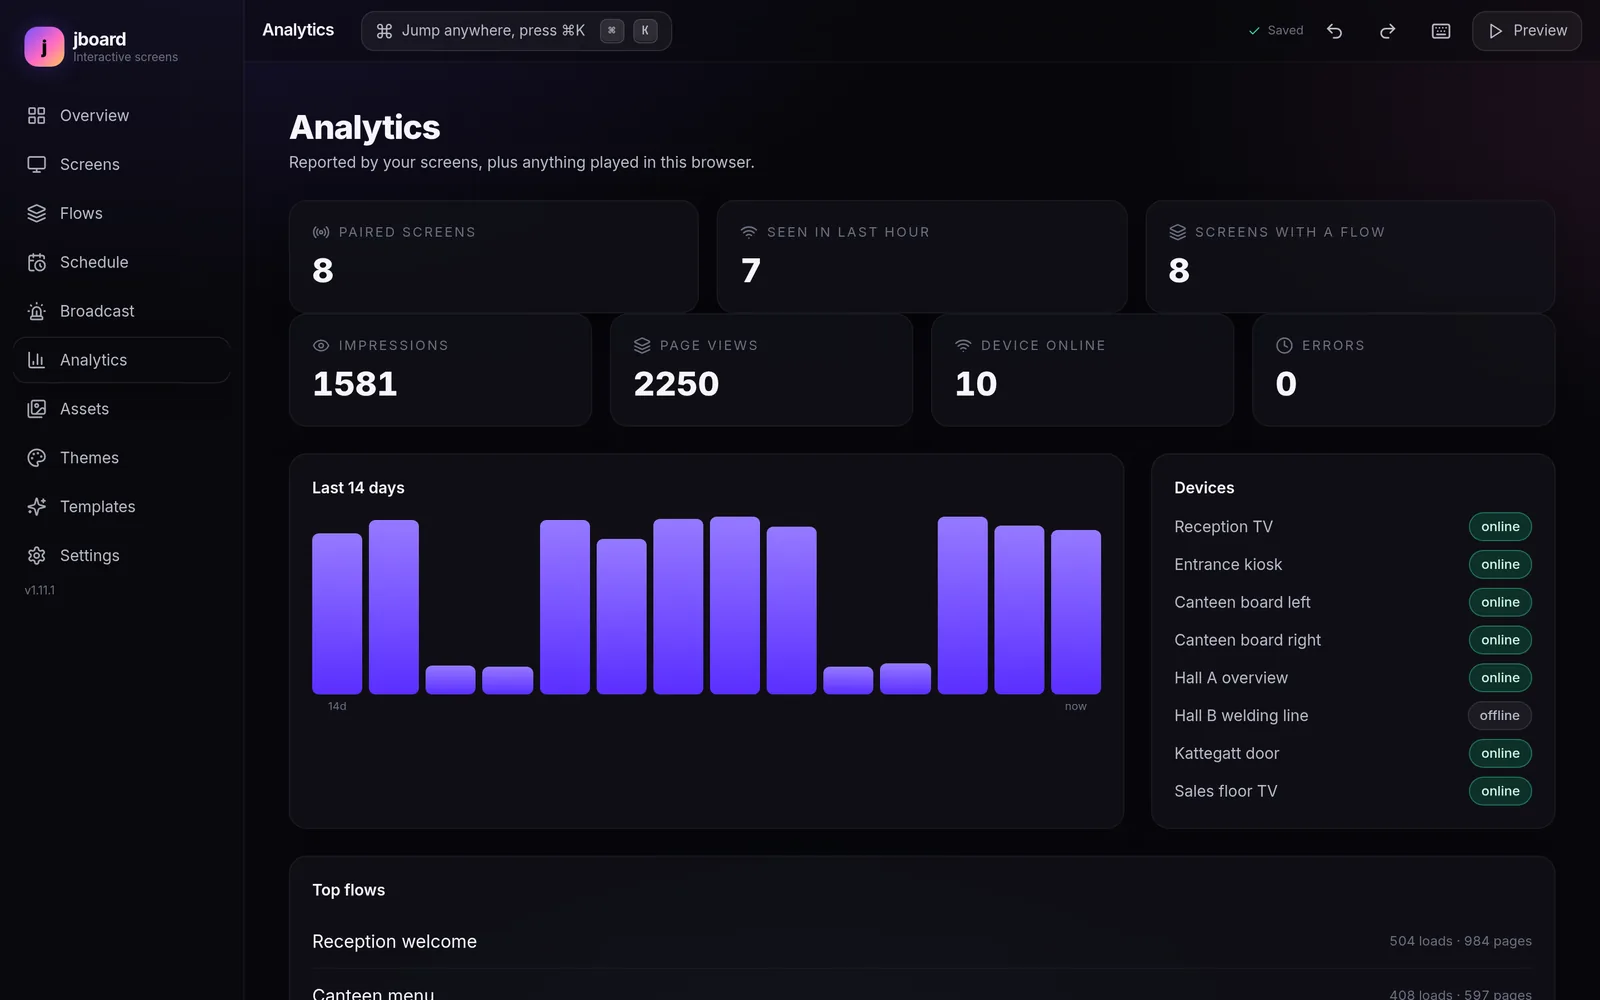Select Analytics in the sidebar
Image resolution: width=1600 pixels, height=1000 pixels.
(122, 360)
